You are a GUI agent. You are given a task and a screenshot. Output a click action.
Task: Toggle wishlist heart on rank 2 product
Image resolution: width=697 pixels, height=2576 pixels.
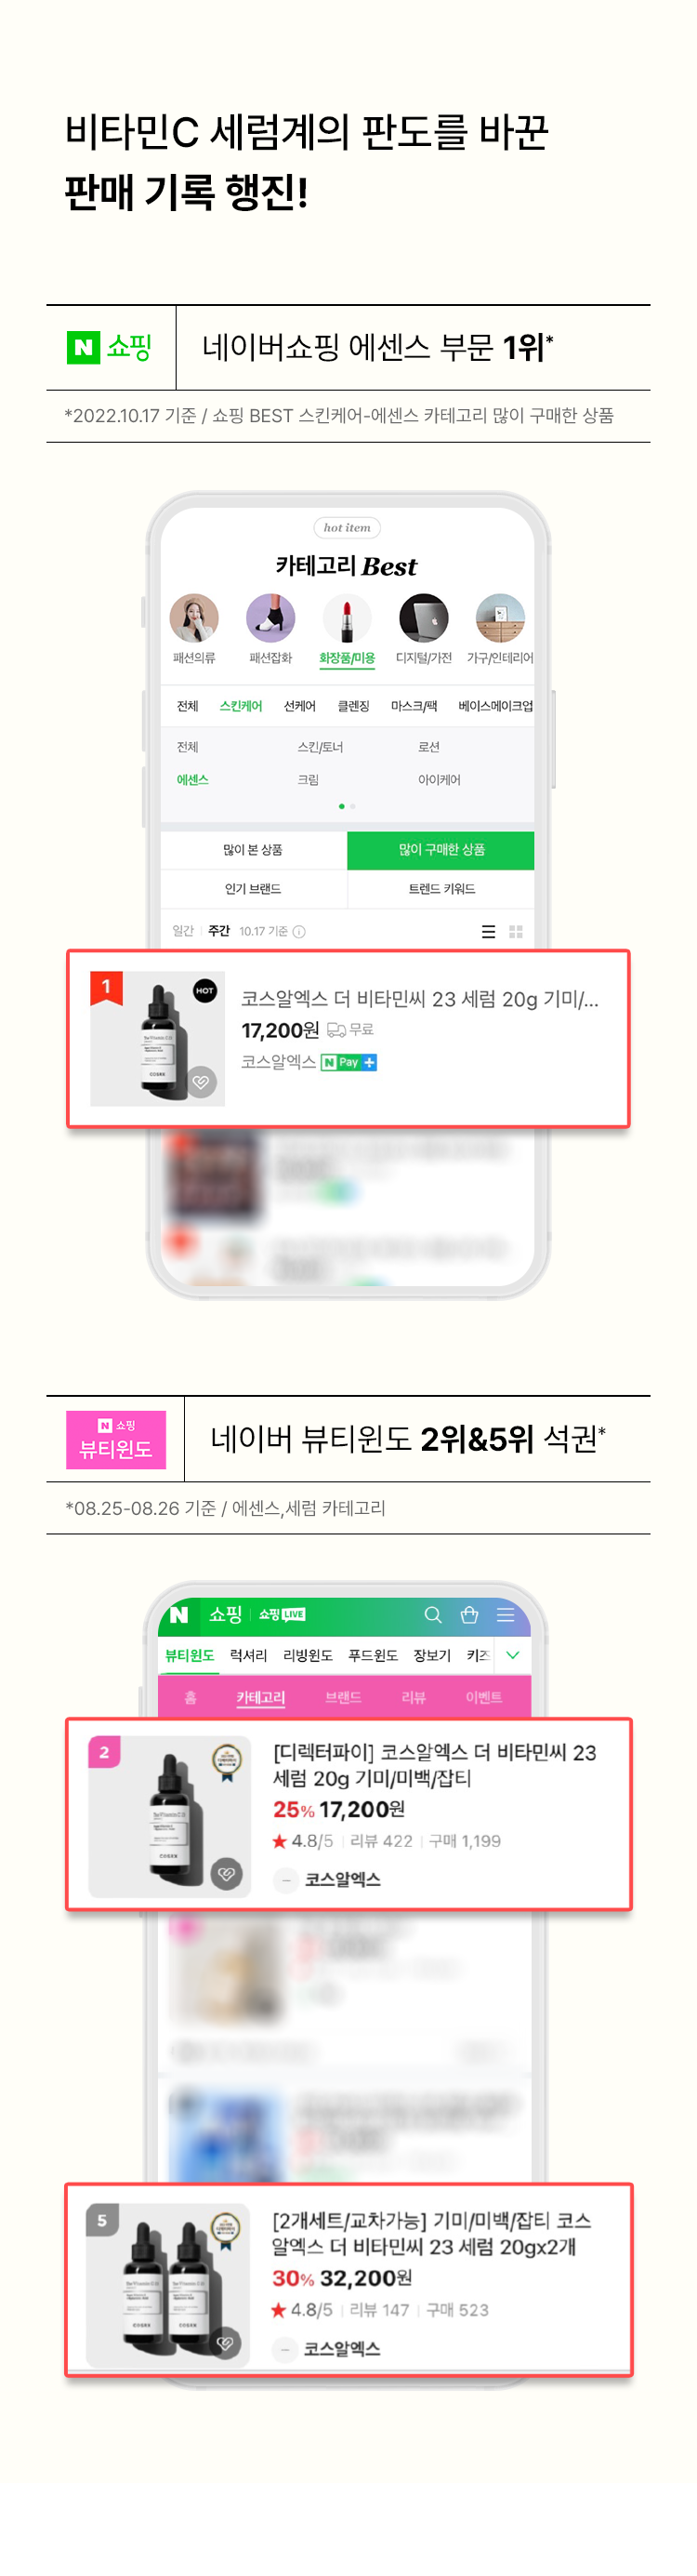227,1873
